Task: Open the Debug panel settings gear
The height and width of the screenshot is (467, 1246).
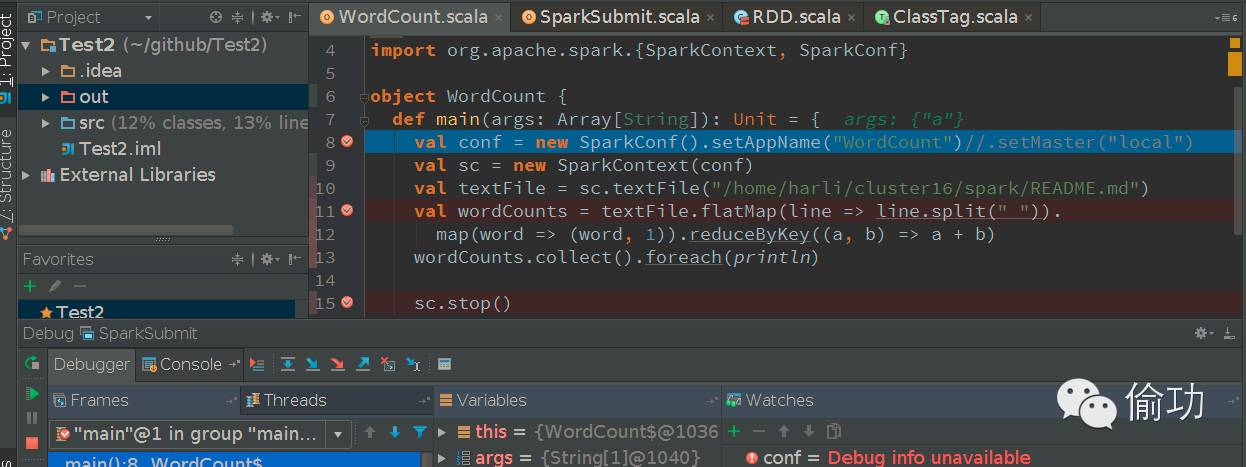Action: (x=1204, y=333)
